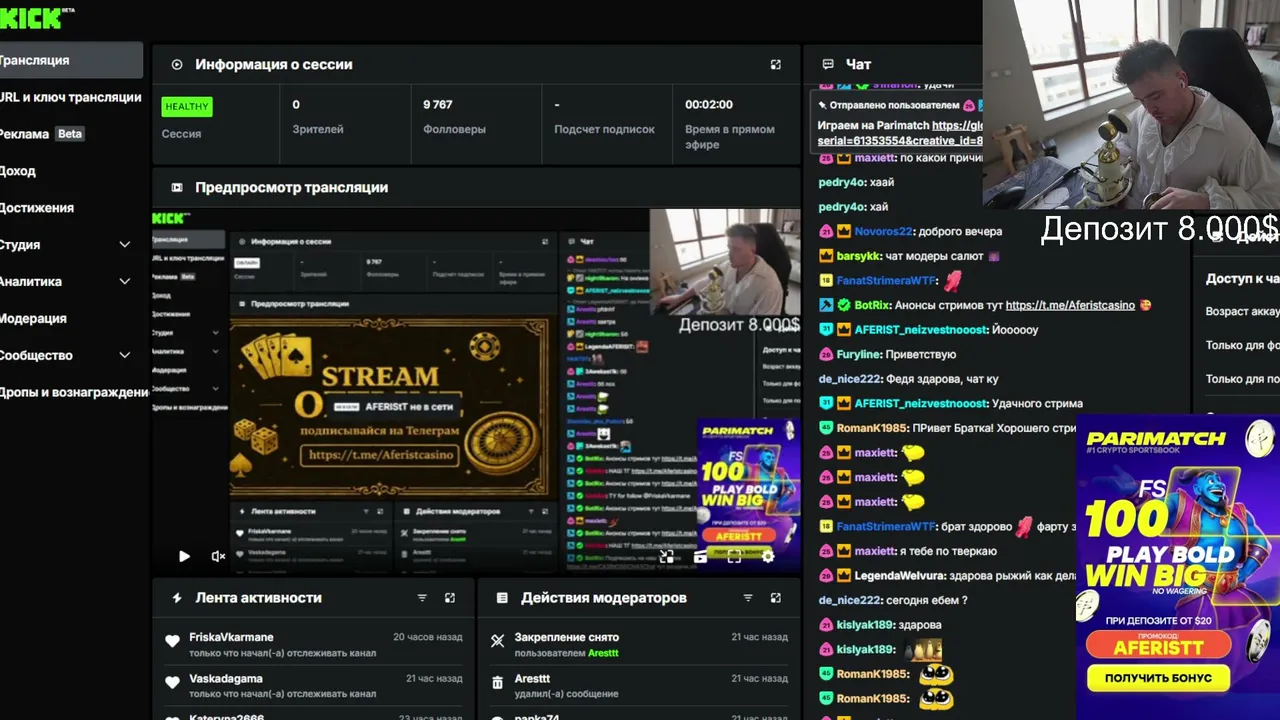
Task: Click the moderator actions list icon
Action: [x=503, y=598]
